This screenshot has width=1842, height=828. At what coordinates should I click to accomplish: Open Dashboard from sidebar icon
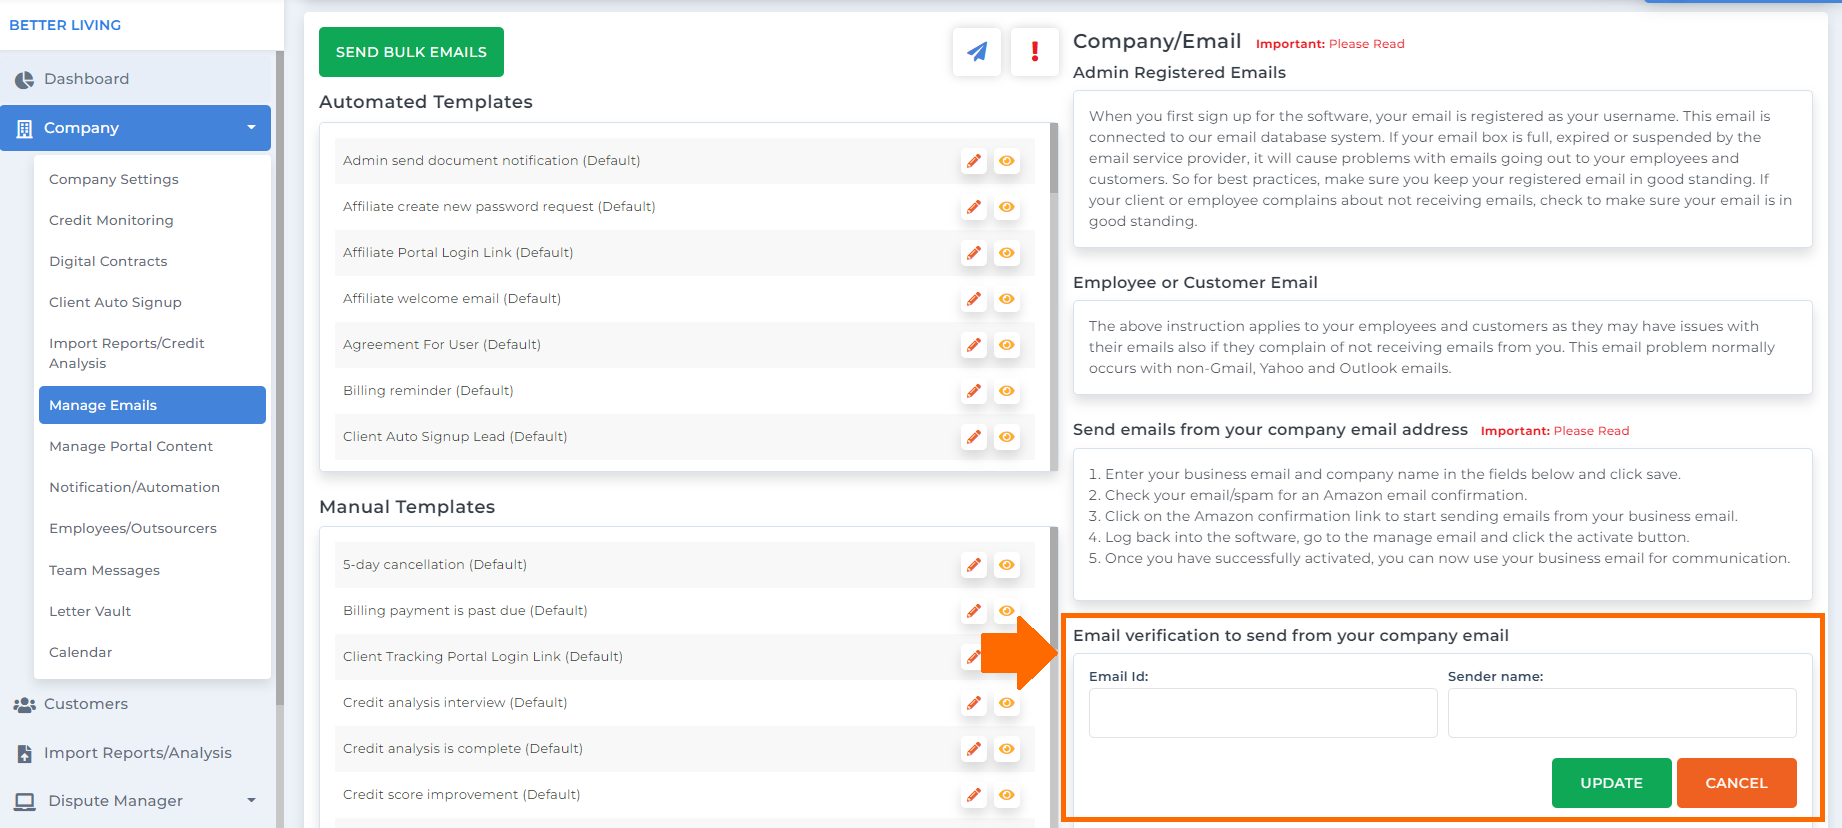pyautogui.click(x=24, y=79)
